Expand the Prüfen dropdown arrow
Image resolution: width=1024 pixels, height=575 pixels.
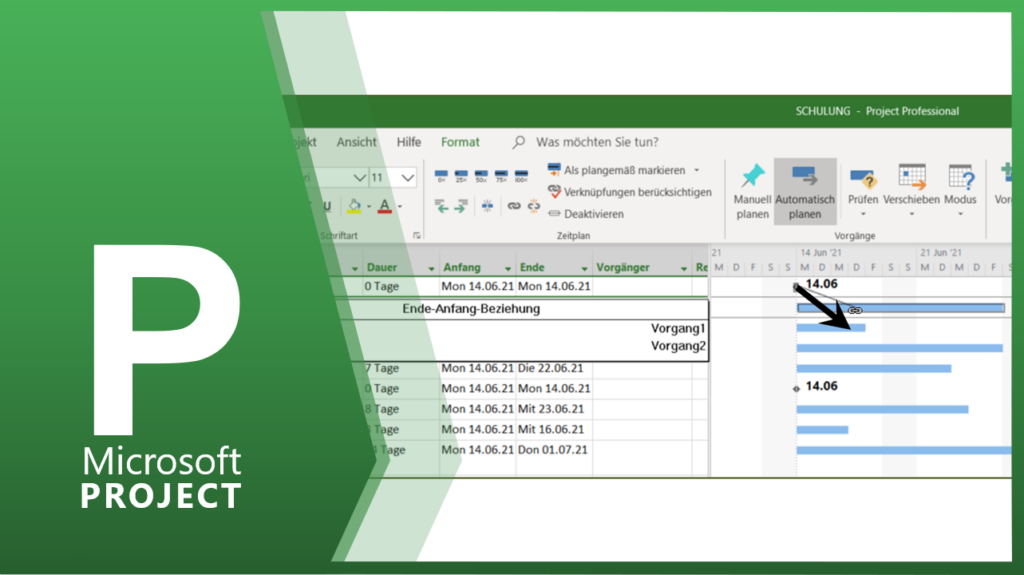click(863, 214)
